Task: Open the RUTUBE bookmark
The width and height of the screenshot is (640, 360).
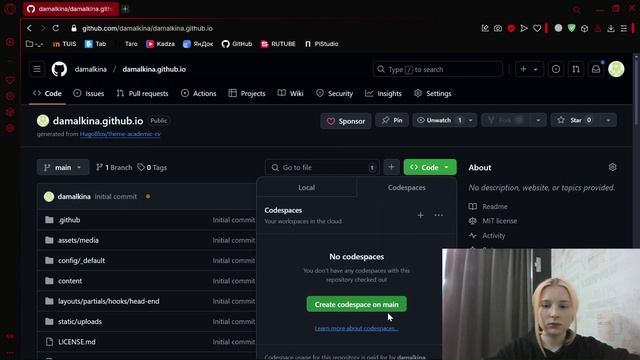Action: [278, 44]
